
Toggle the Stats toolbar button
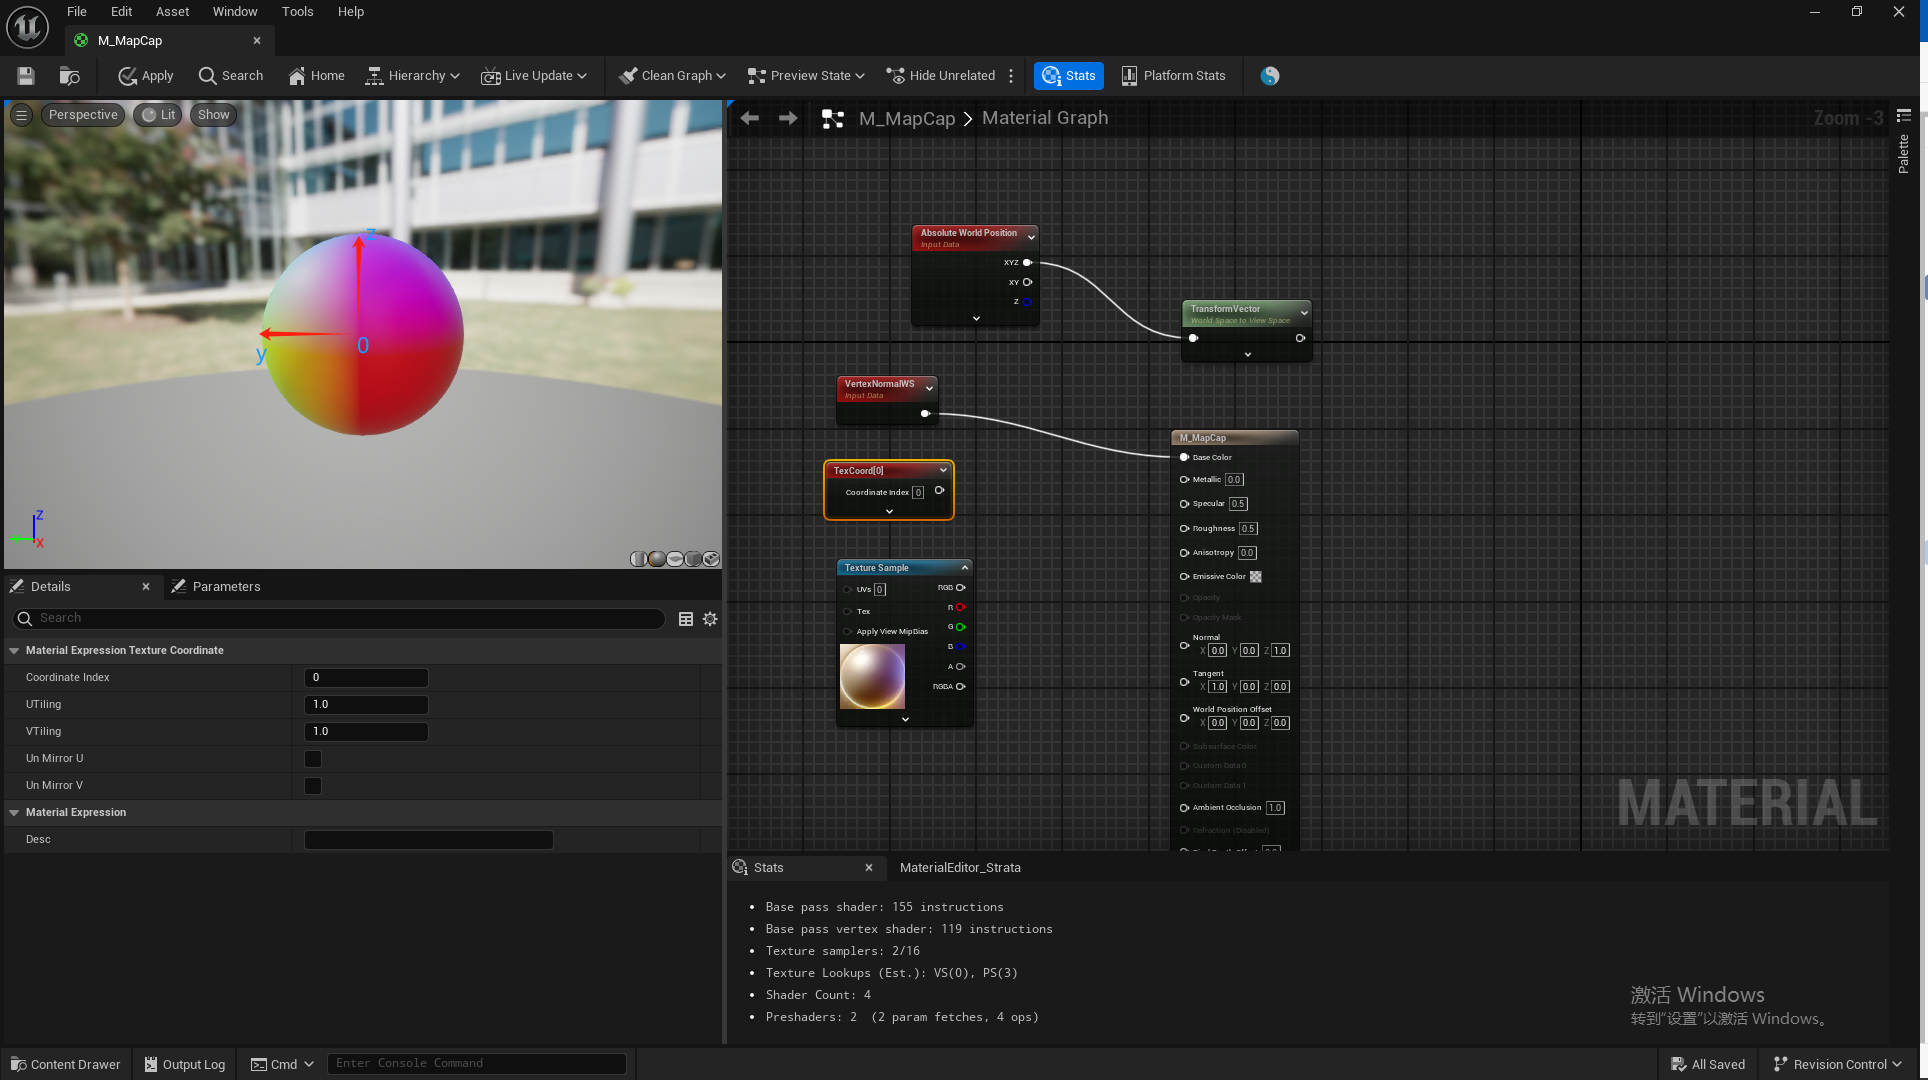(x=1068, y=76)
